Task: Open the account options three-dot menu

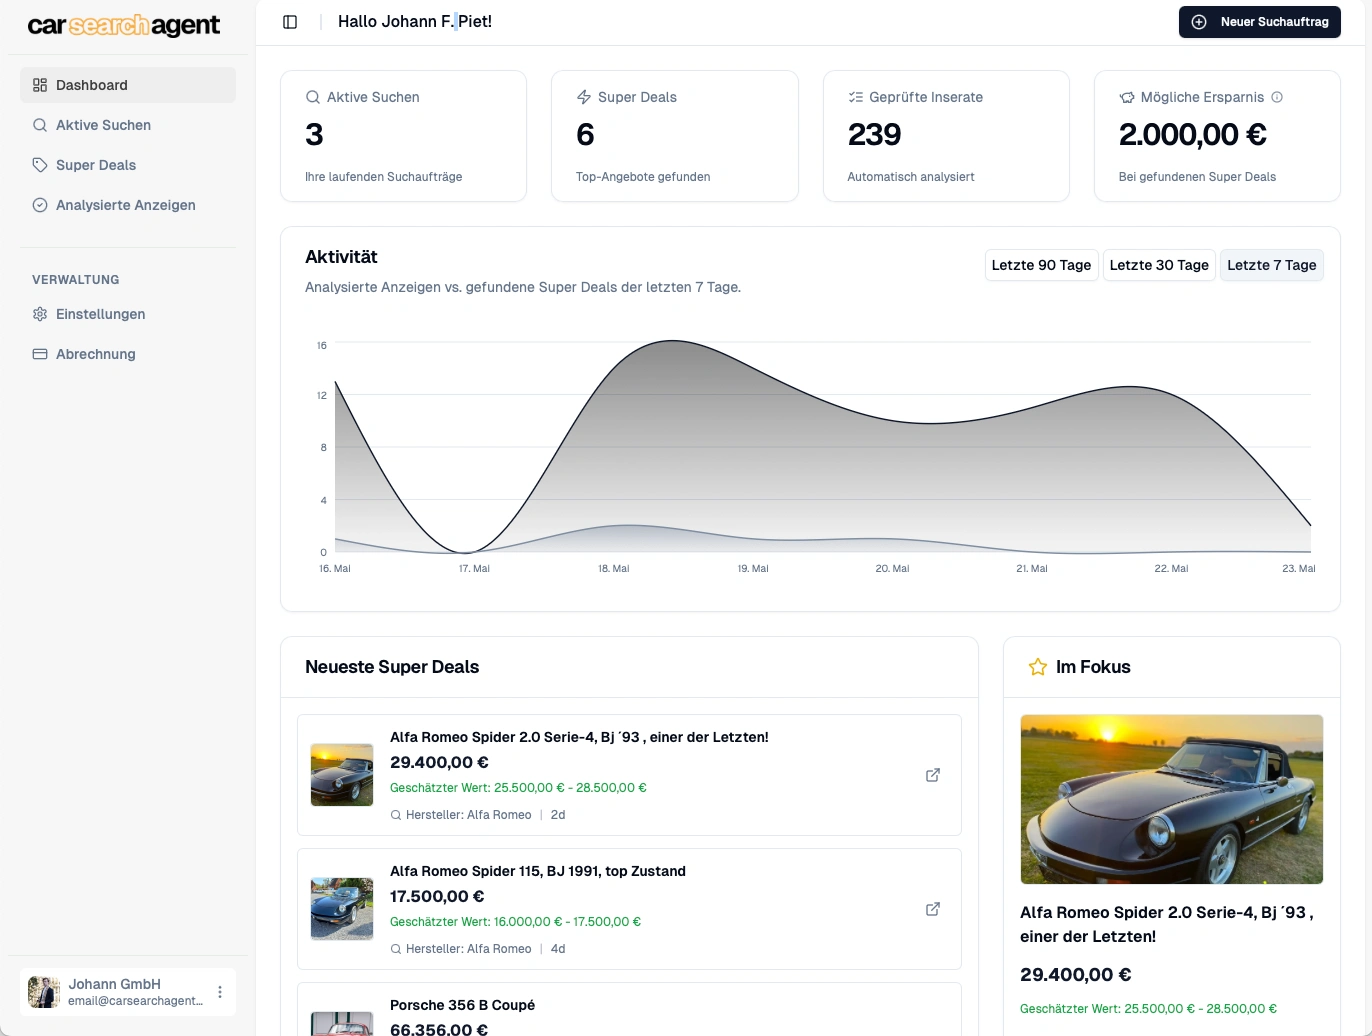Action: (220, 992)
